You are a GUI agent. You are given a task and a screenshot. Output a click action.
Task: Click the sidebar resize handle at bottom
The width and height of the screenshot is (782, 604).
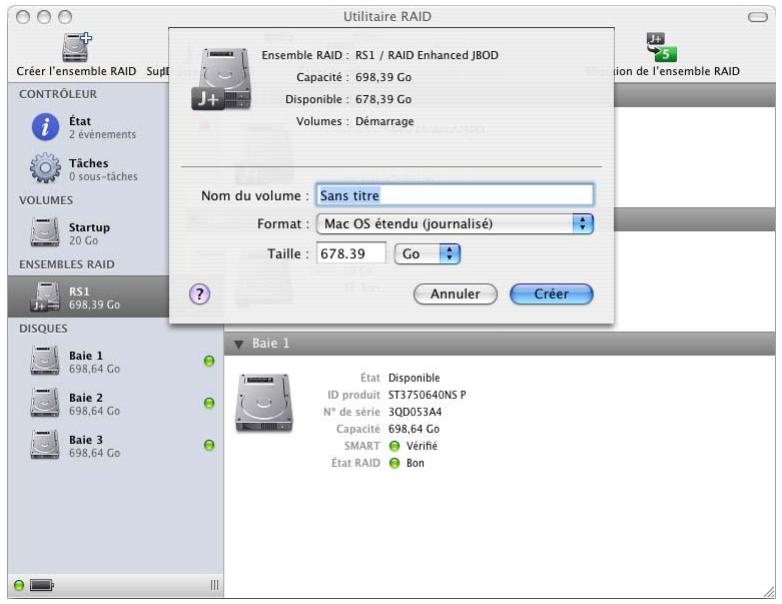pos(214,585)
